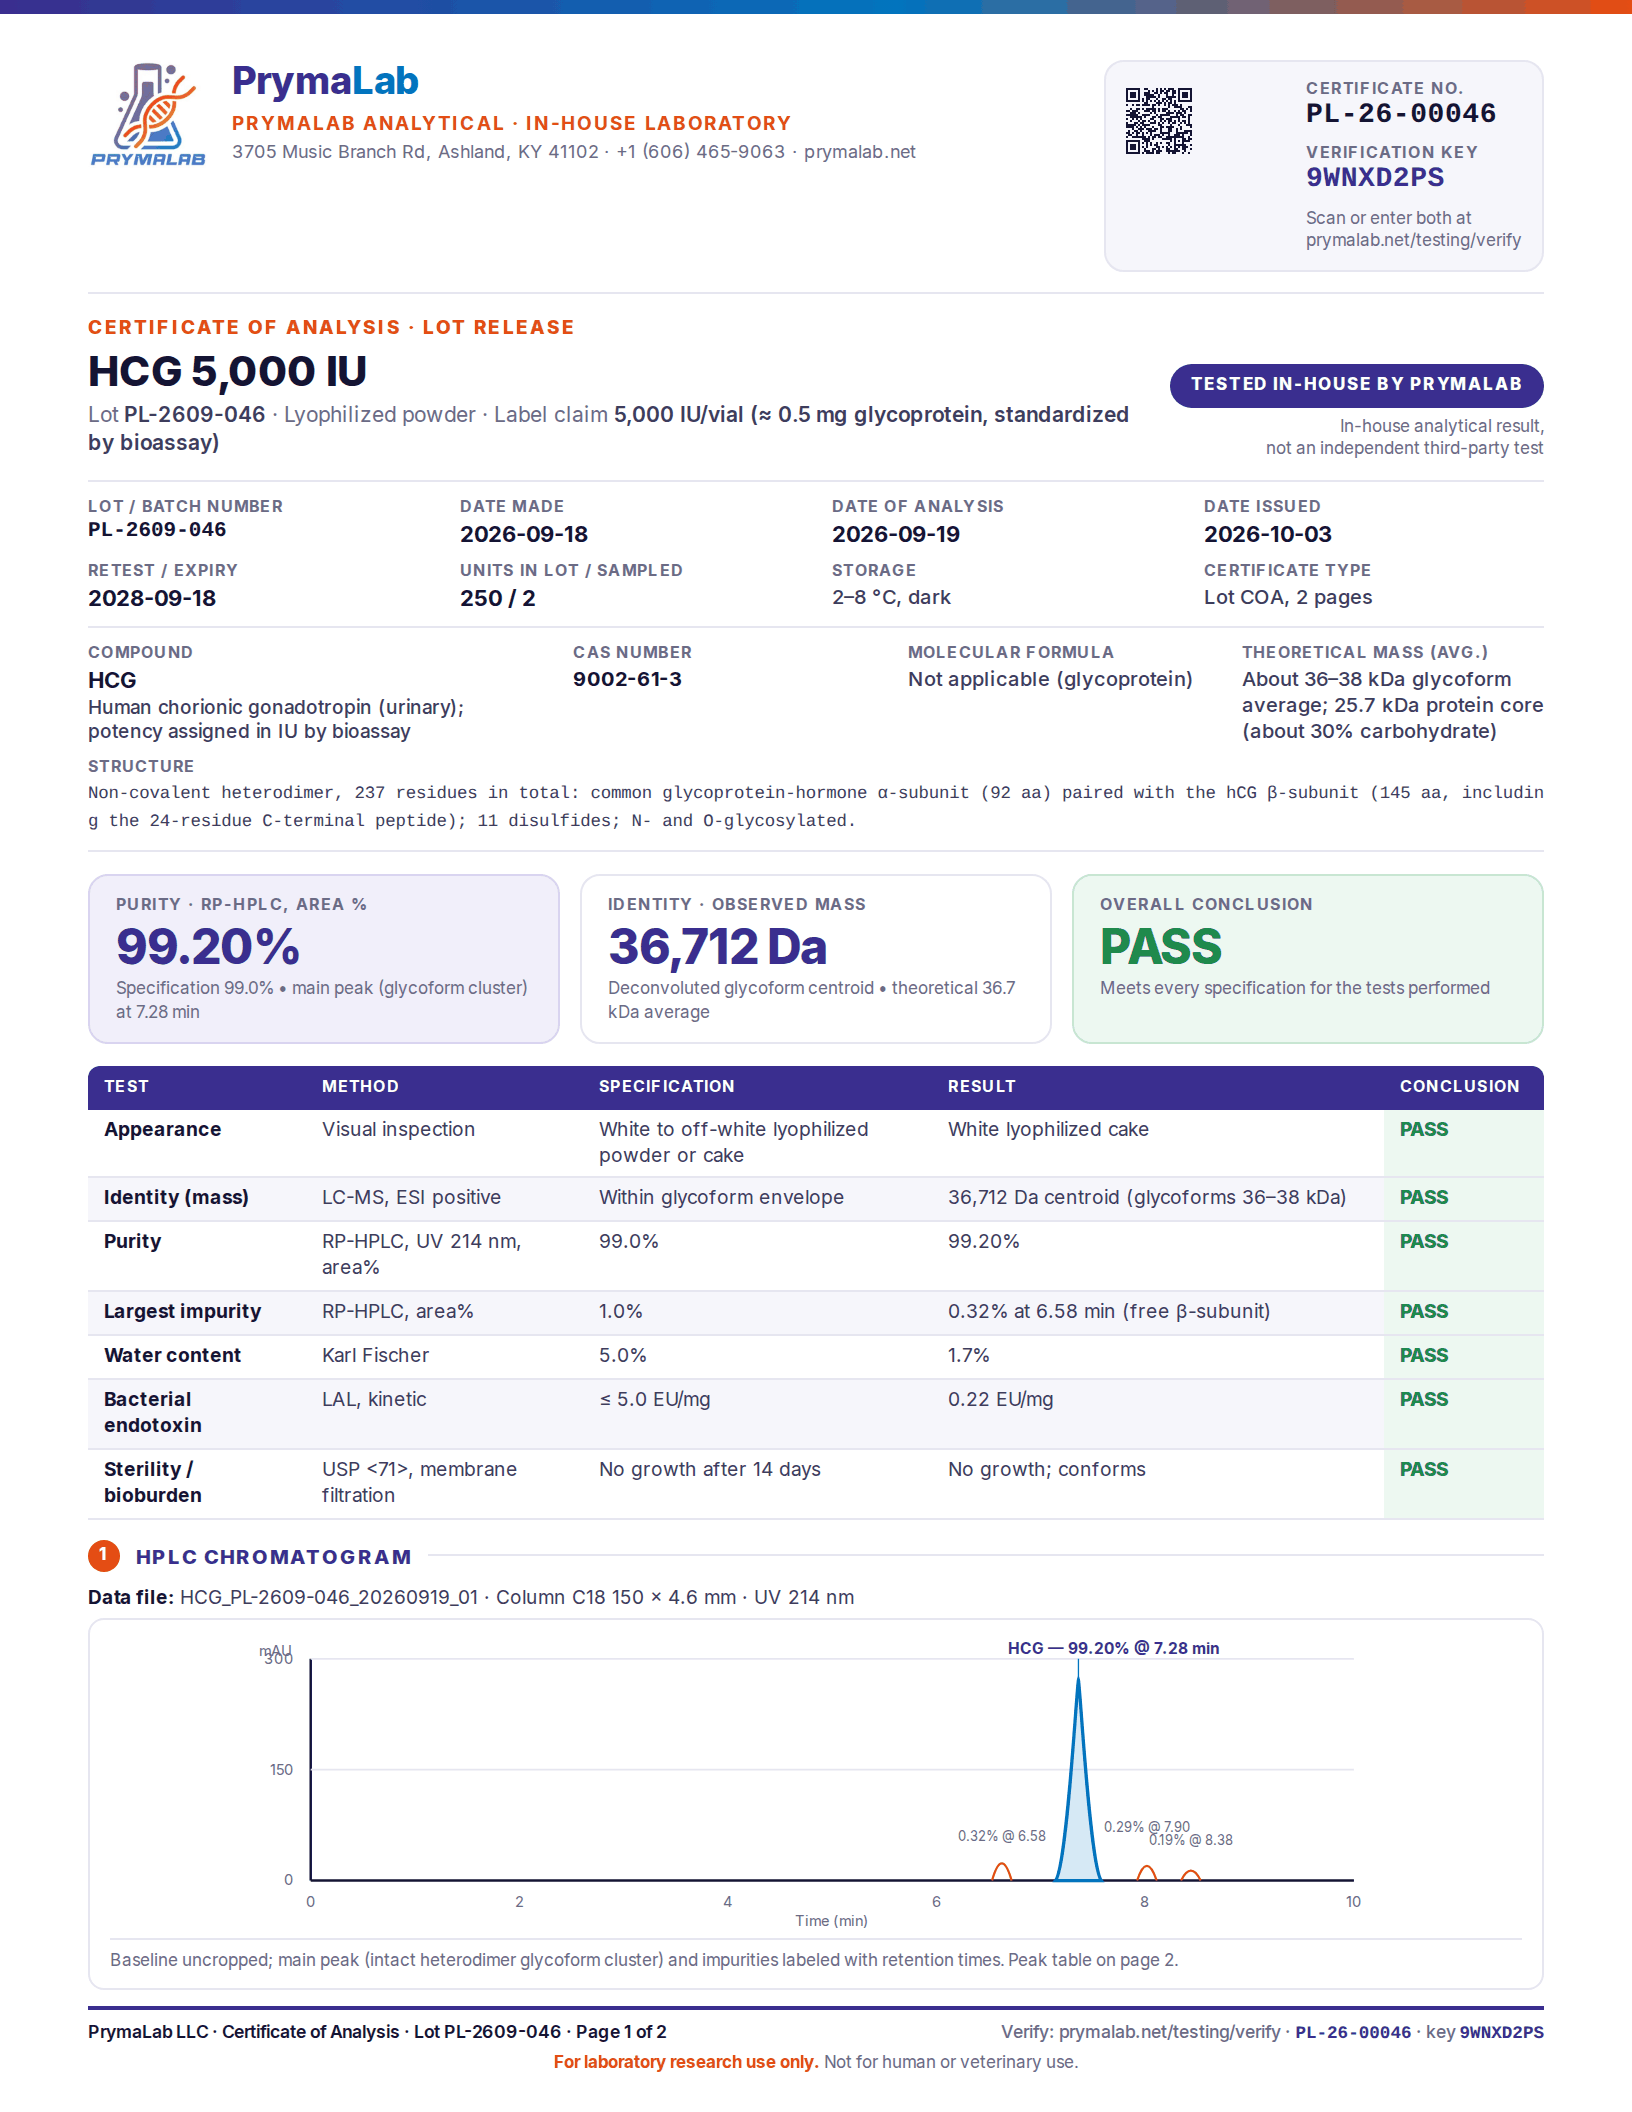This screenshot has width=1632, height=2112.
Task: Select verification key 9WNXD2PS in header box
Action: (x=1375, y=178)
